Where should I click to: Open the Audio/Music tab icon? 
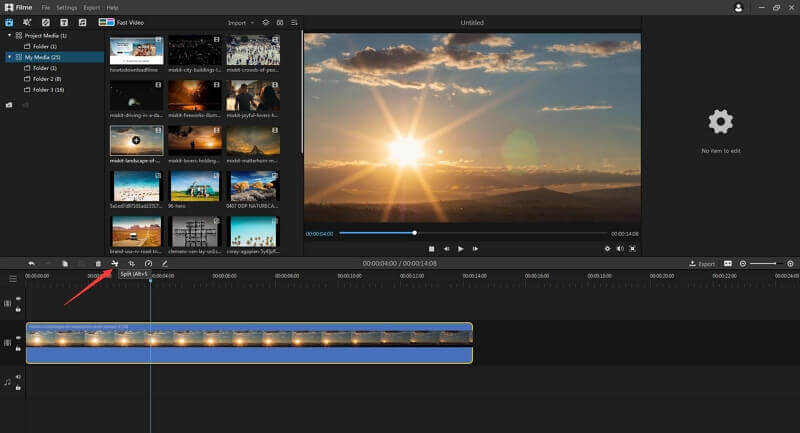tap(82, 22)
